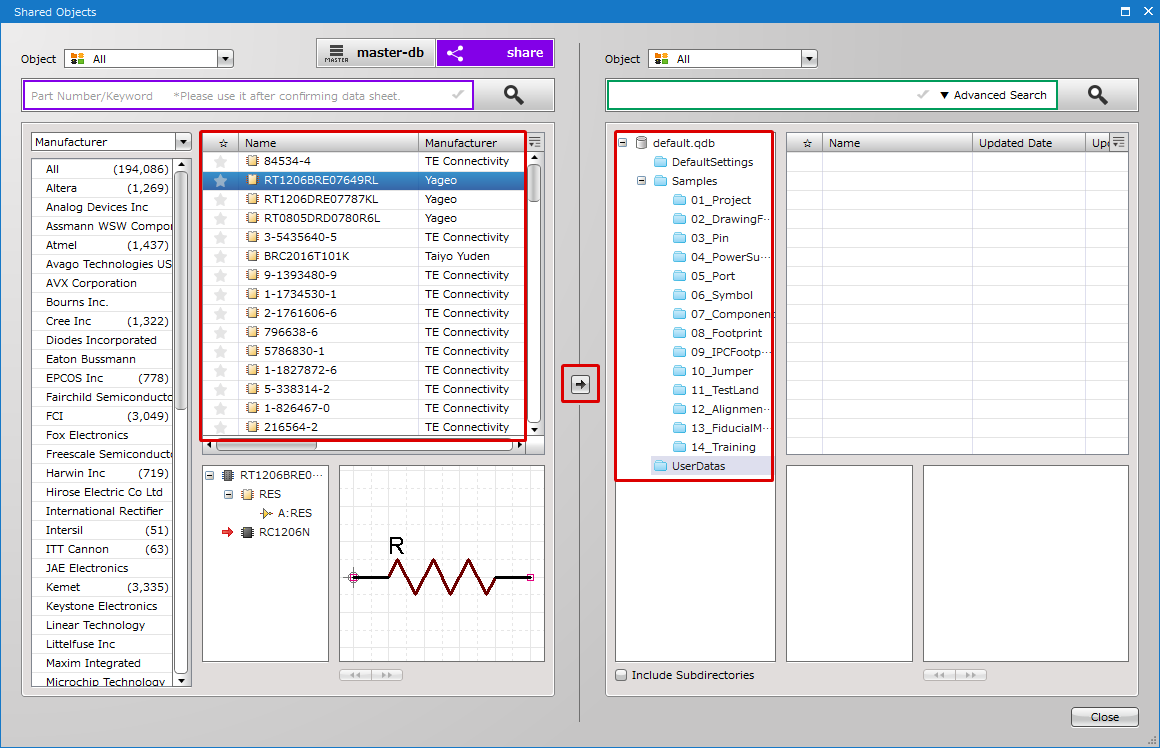Image resolution: width=1160 pixels, height=748 pixels.
Task: Click the transfer arrow button between panels
Action: (x=580, y=384)
